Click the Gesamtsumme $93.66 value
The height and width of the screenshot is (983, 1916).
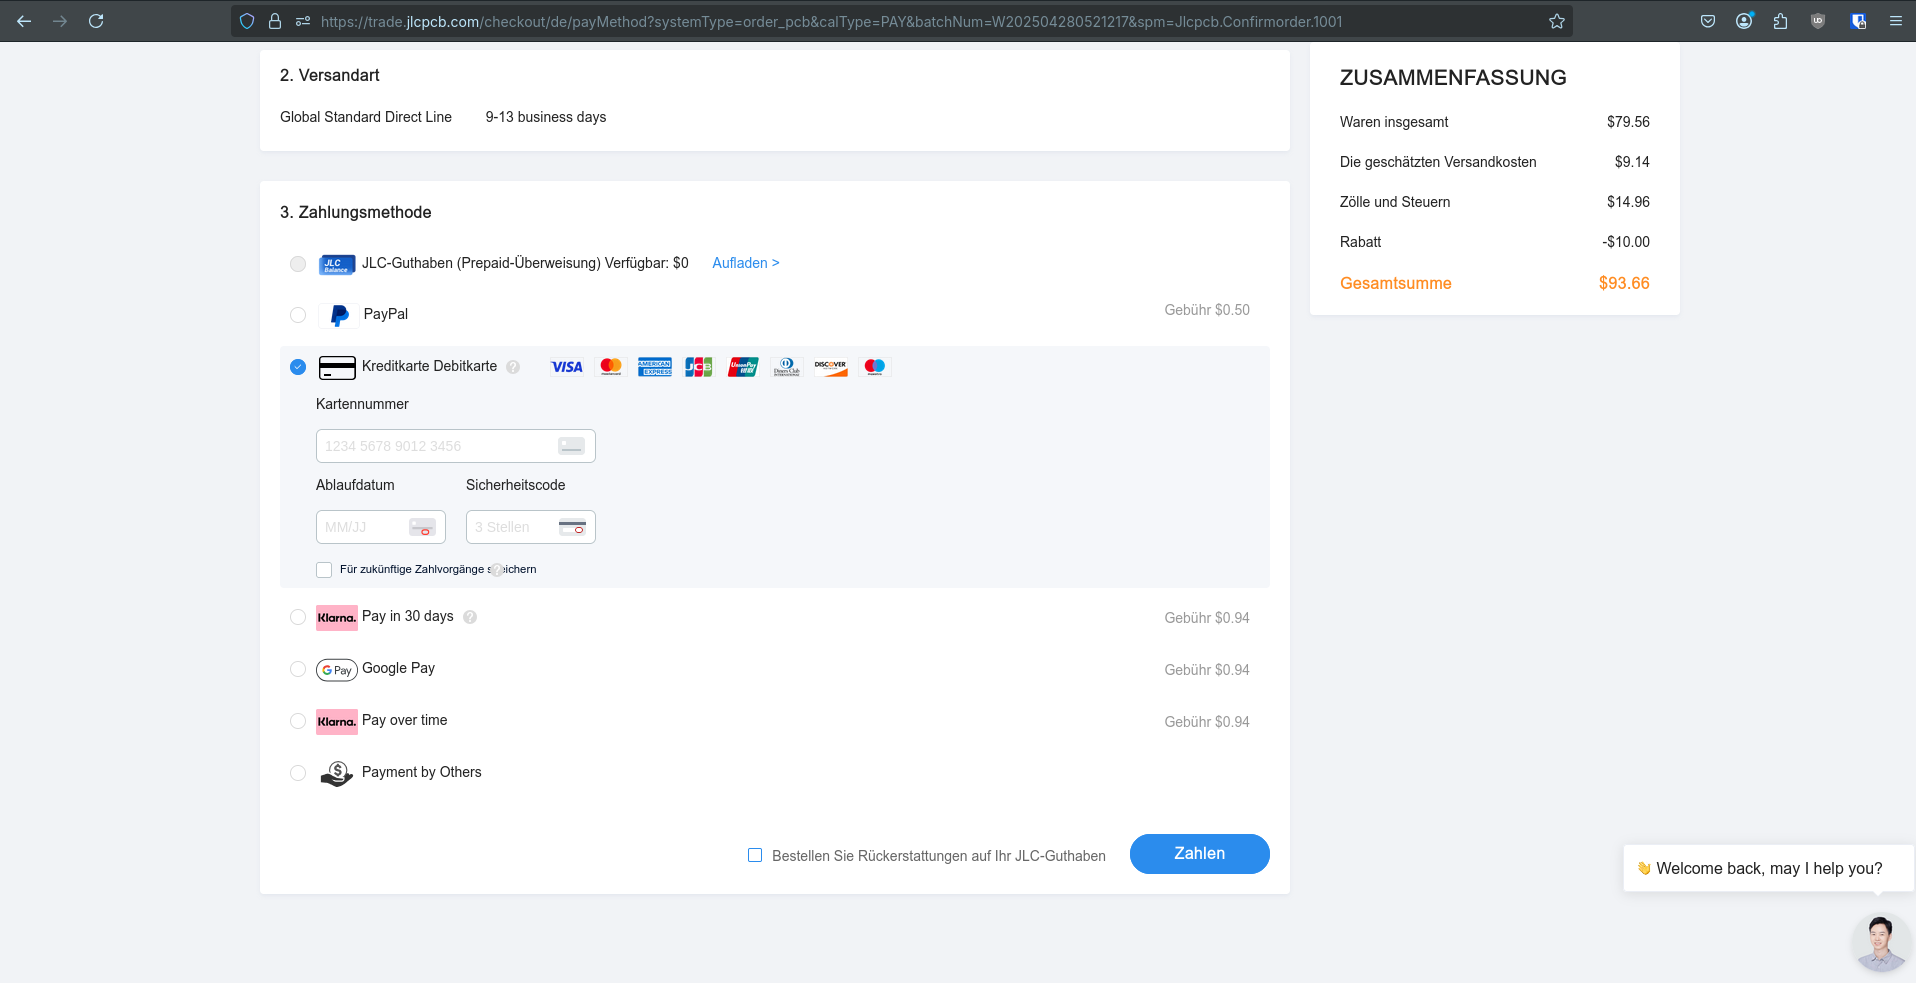pos(1624,283)
